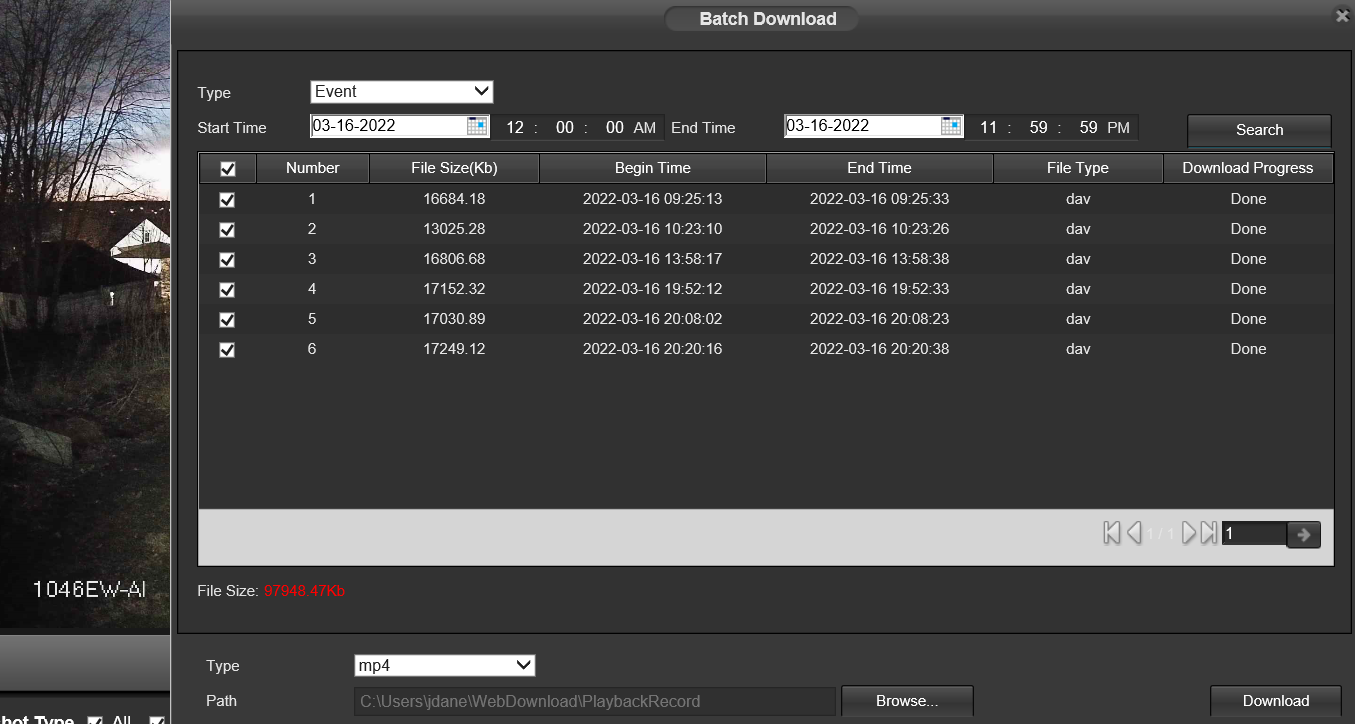
Task: Click the Start Time AM indicator
Action: [645, 128]
